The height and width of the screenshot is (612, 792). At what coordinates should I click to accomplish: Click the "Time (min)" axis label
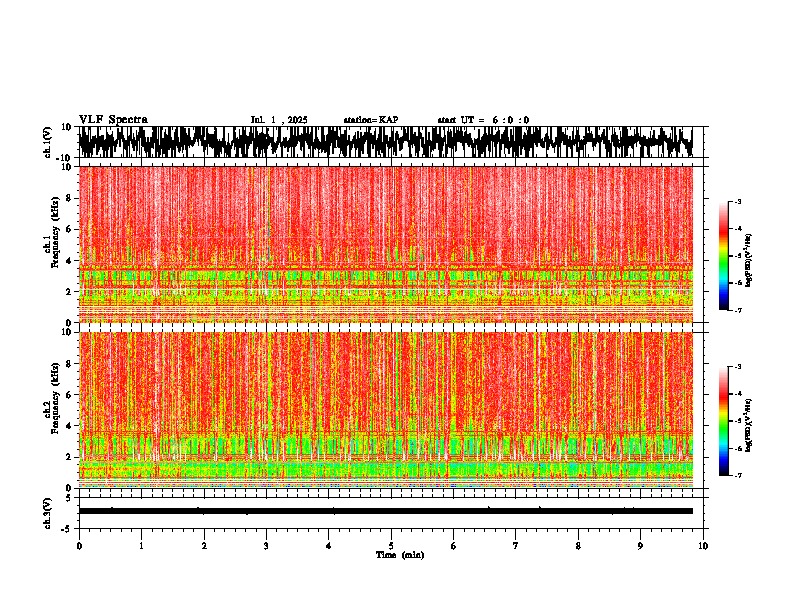(x=400, y=555)
